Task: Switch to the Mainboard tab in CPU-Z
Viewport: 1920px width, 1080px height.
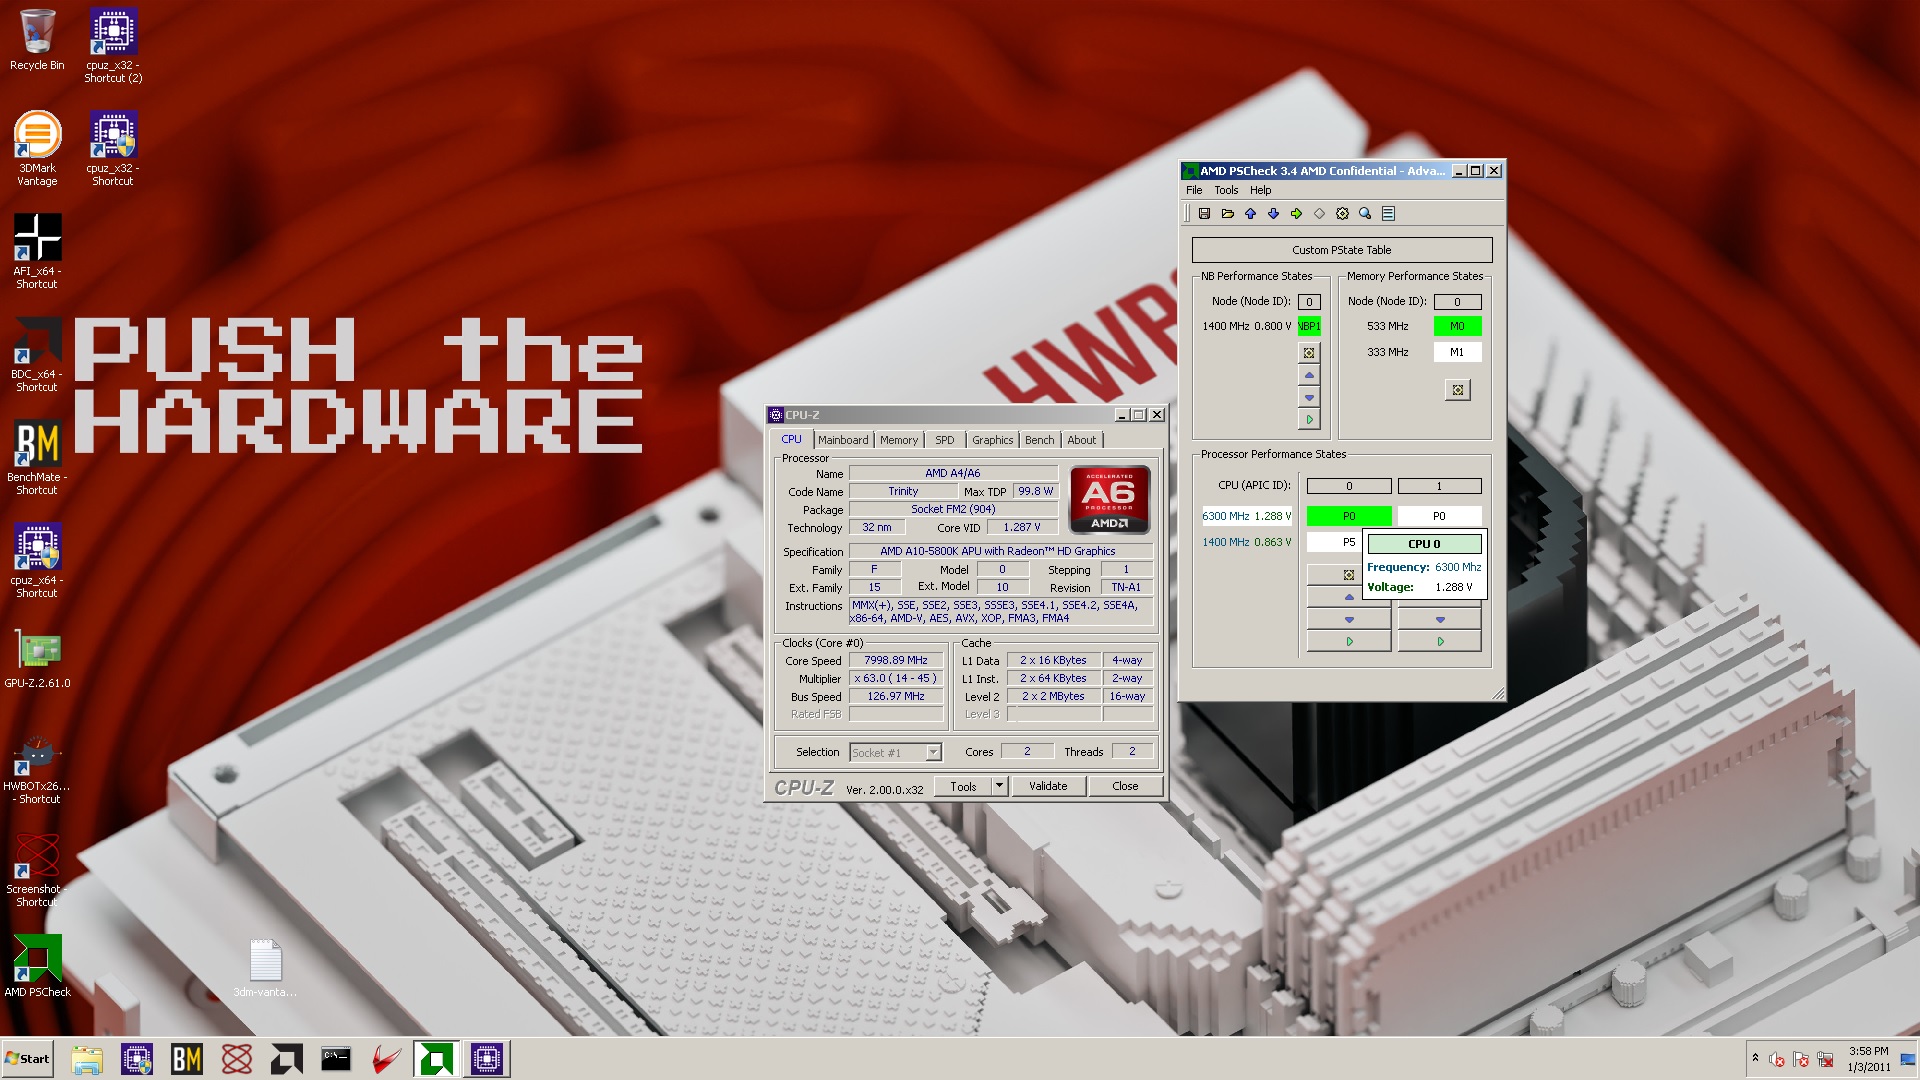Action: point(843,440)
